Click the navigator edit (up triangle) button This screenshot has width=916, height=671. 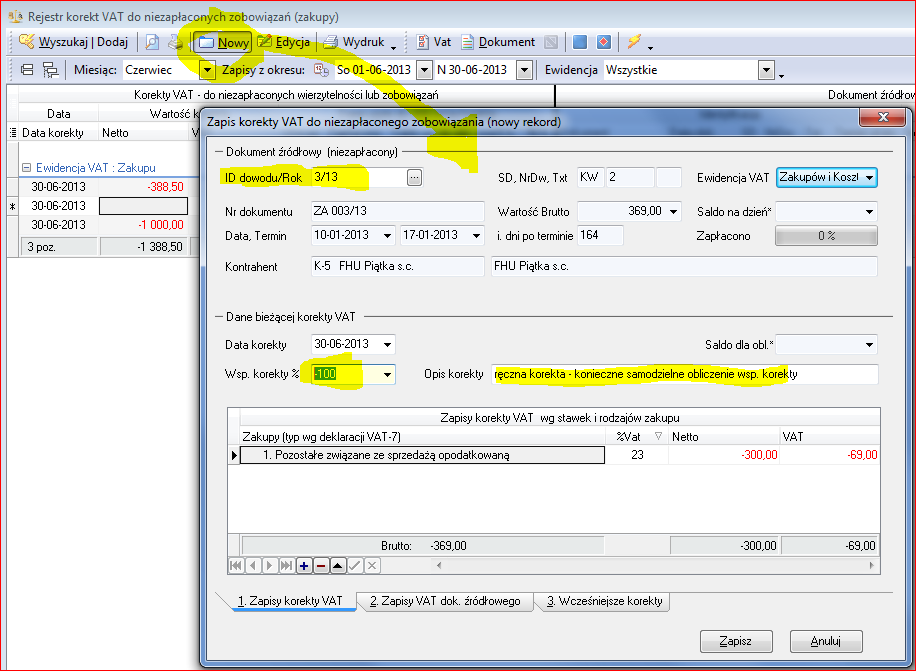(338, 565)
